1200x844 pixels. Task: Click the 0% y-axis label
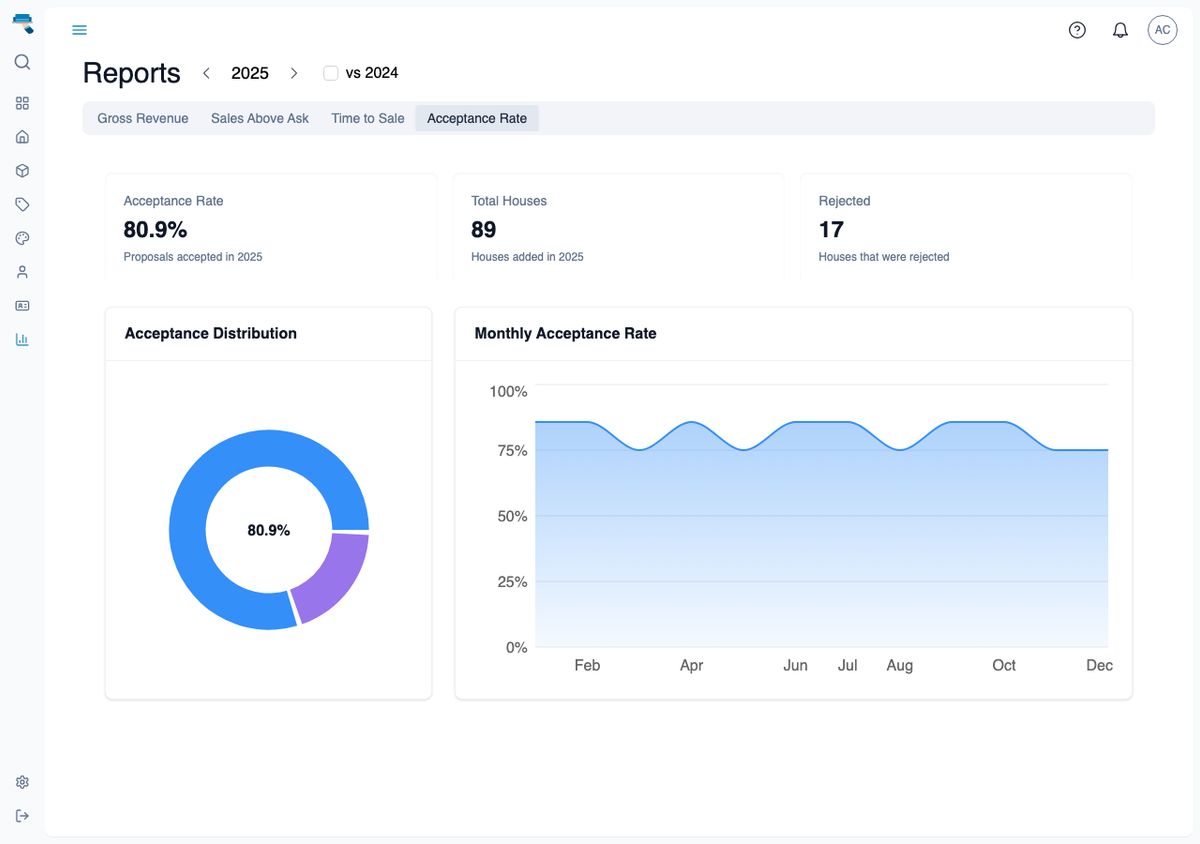coord(516,647)
